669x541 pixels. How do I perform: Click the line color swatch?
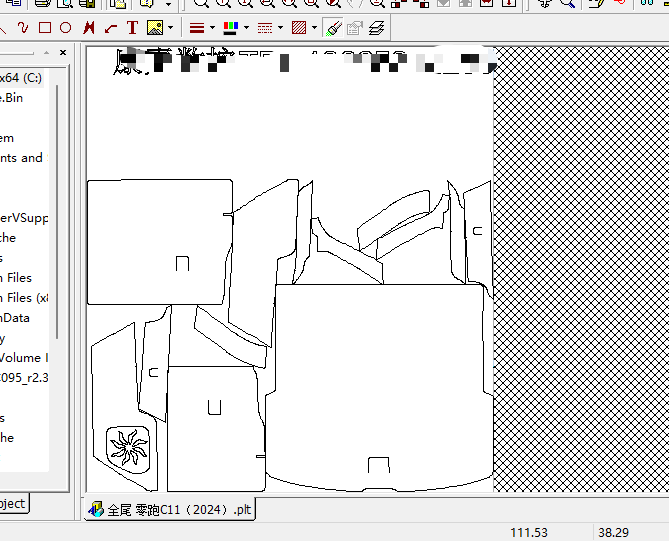tap(230, 28)
